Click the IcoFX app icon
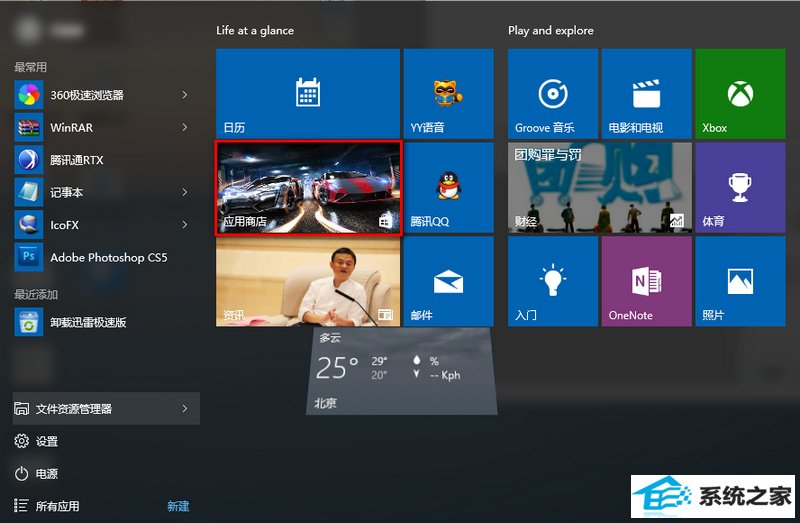The width and height of the screenshot is (800, 523). coord(29,225)
